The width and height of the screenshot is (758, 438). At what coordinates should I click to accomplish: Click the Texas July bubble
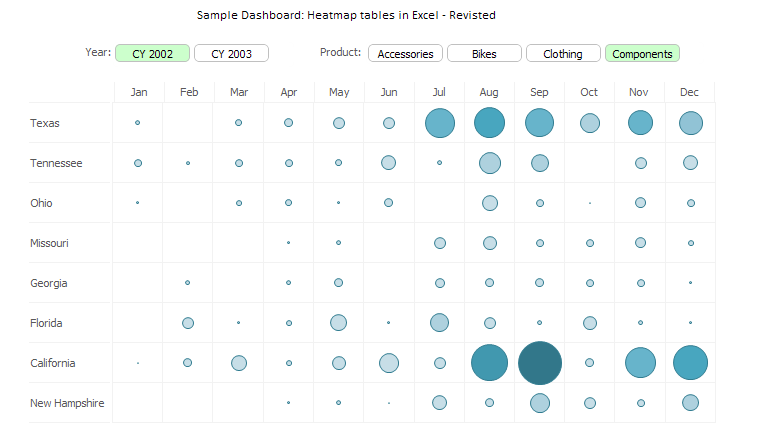pyautogui.click(x=440, y=123)
